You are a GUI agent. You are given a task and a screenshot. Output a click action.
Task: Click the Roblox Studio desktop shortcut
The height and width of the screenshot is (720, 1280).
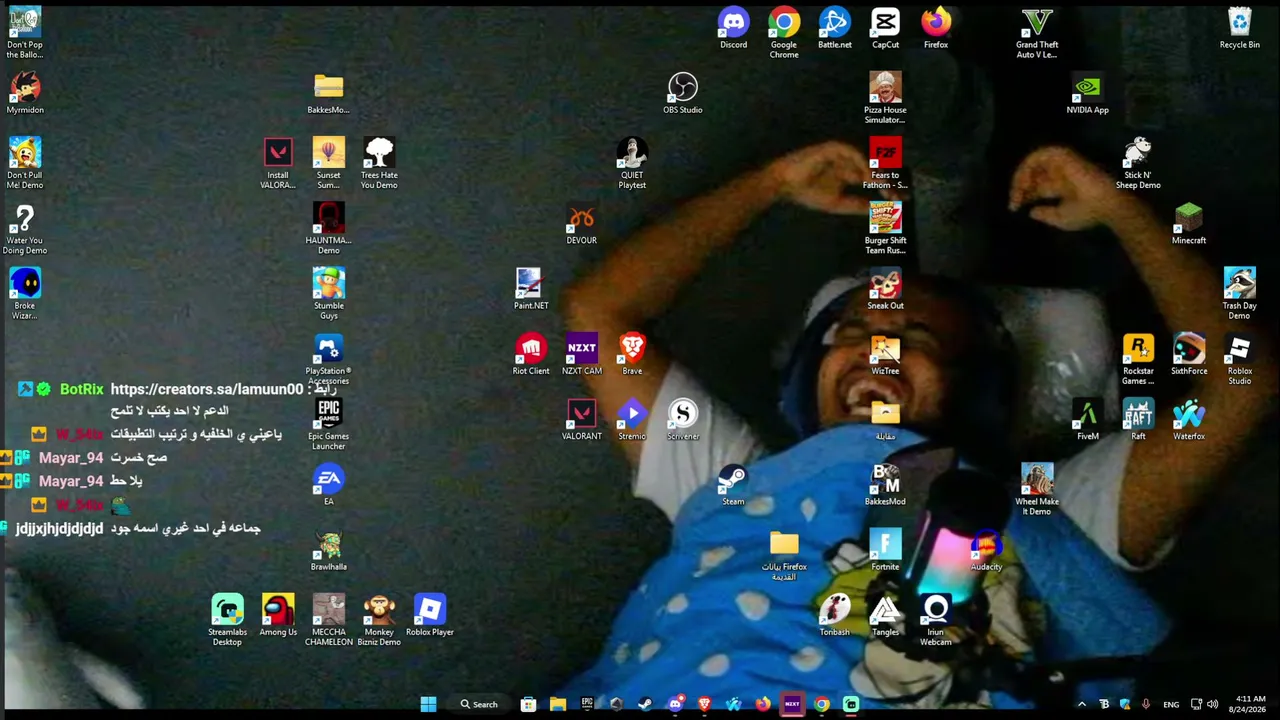[1239, 360]
